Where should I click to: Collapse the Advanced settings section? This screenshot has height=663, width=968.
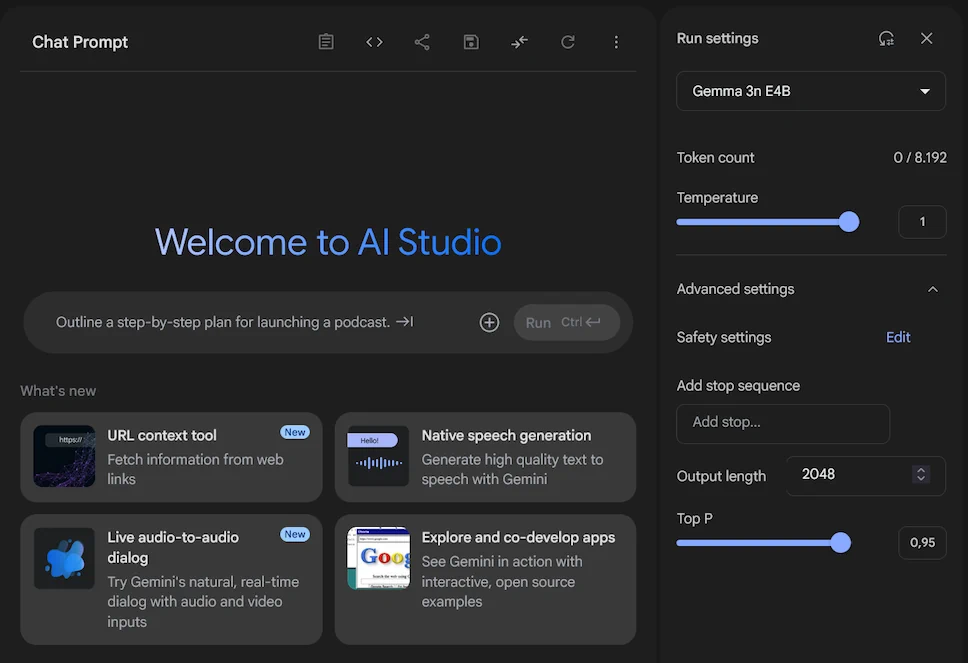pos(933,289)
